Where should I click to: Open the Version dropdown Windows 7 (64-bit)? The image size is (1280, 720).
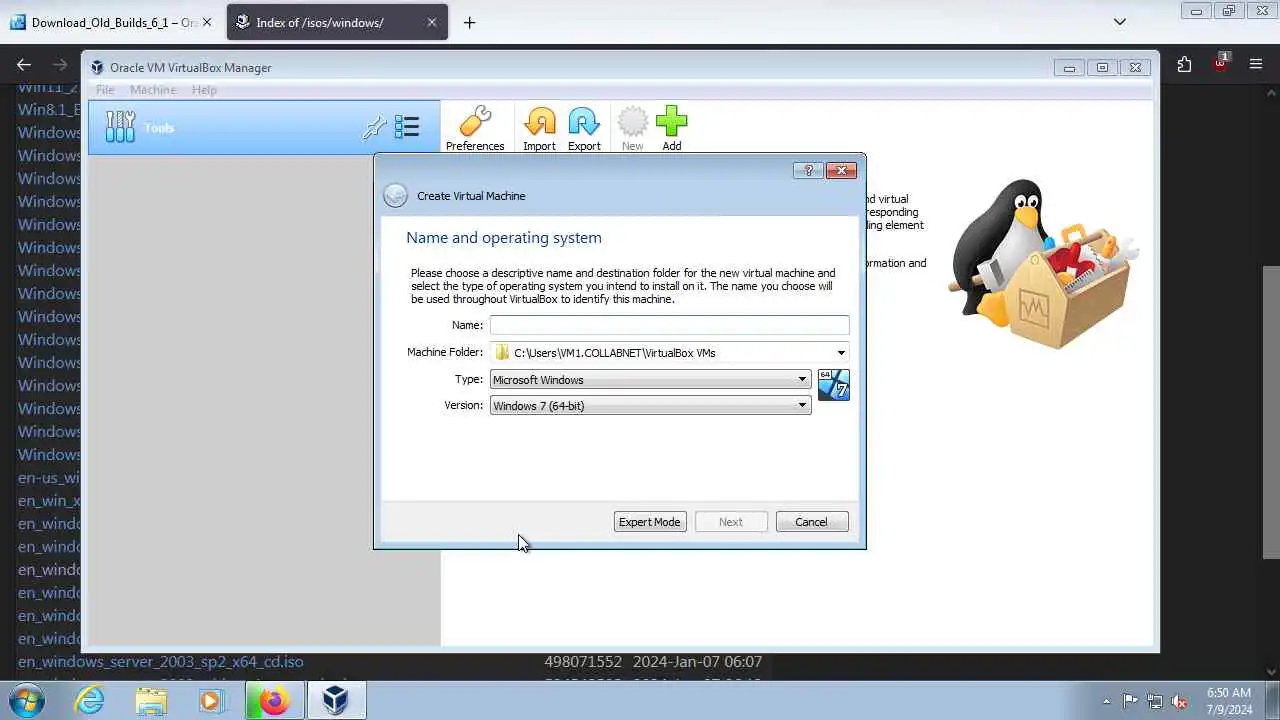pyautogui.click(x=650, y=405)
